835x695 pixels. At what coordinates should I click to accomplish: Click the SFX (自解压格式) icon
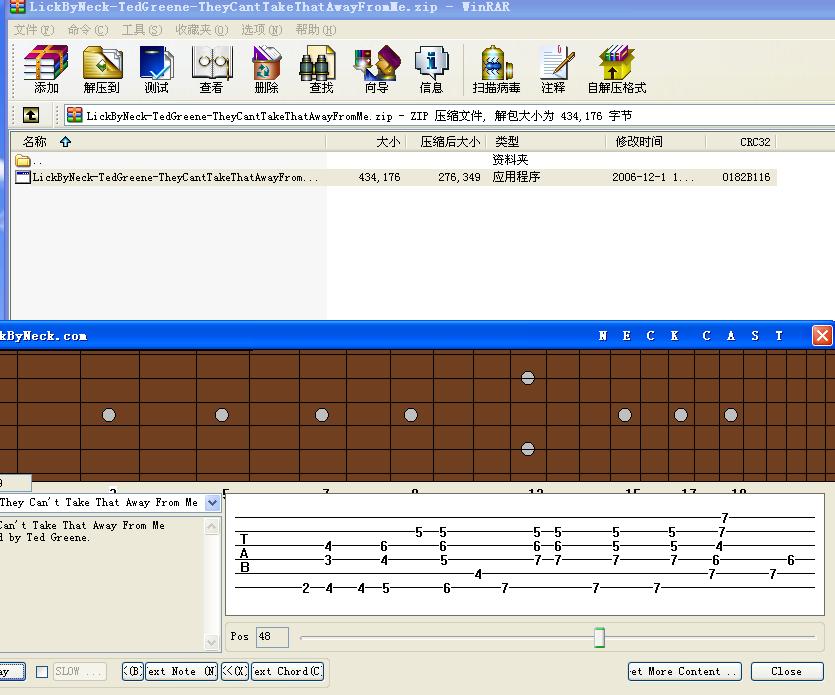click(x=617, y=70)
